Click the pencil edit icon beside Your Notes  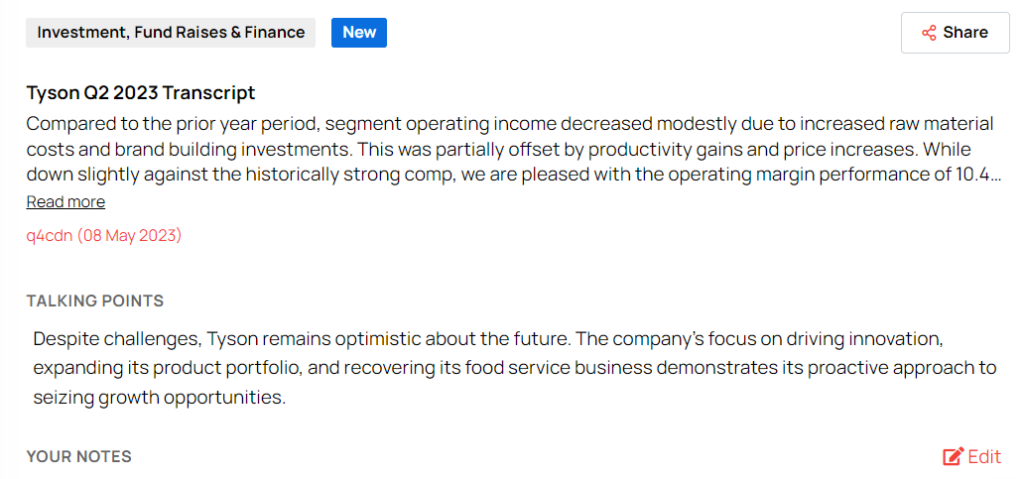[x=953, y=457]
